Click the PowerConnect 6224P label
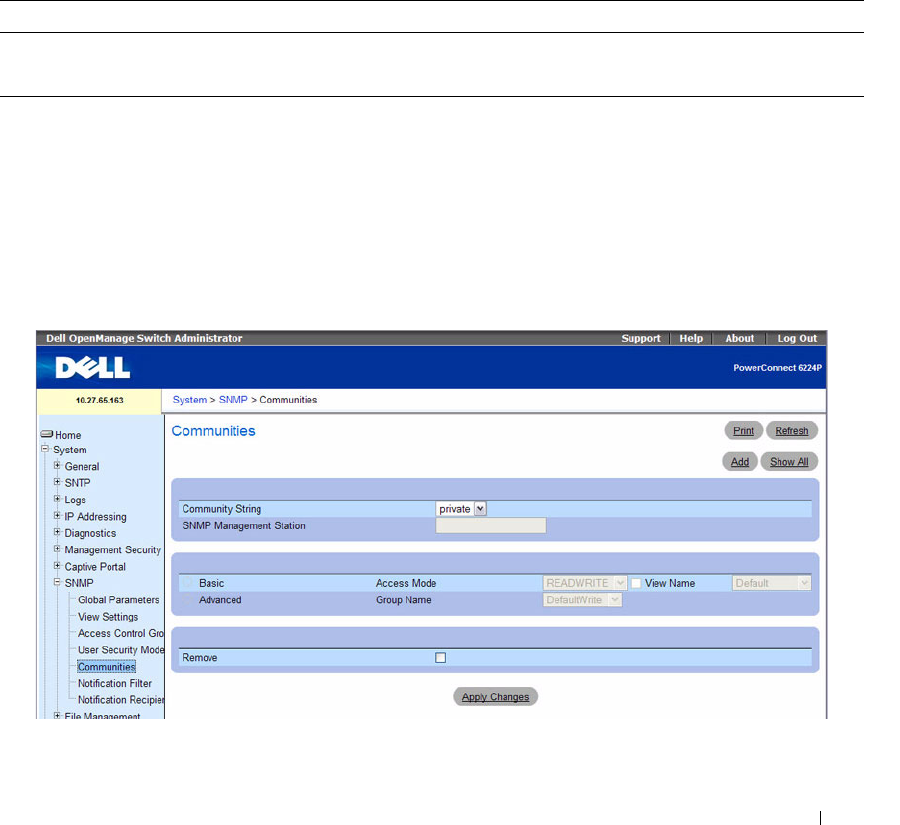Image resolution: width=900 pixels, height=825 pixels. coord(777,367)
